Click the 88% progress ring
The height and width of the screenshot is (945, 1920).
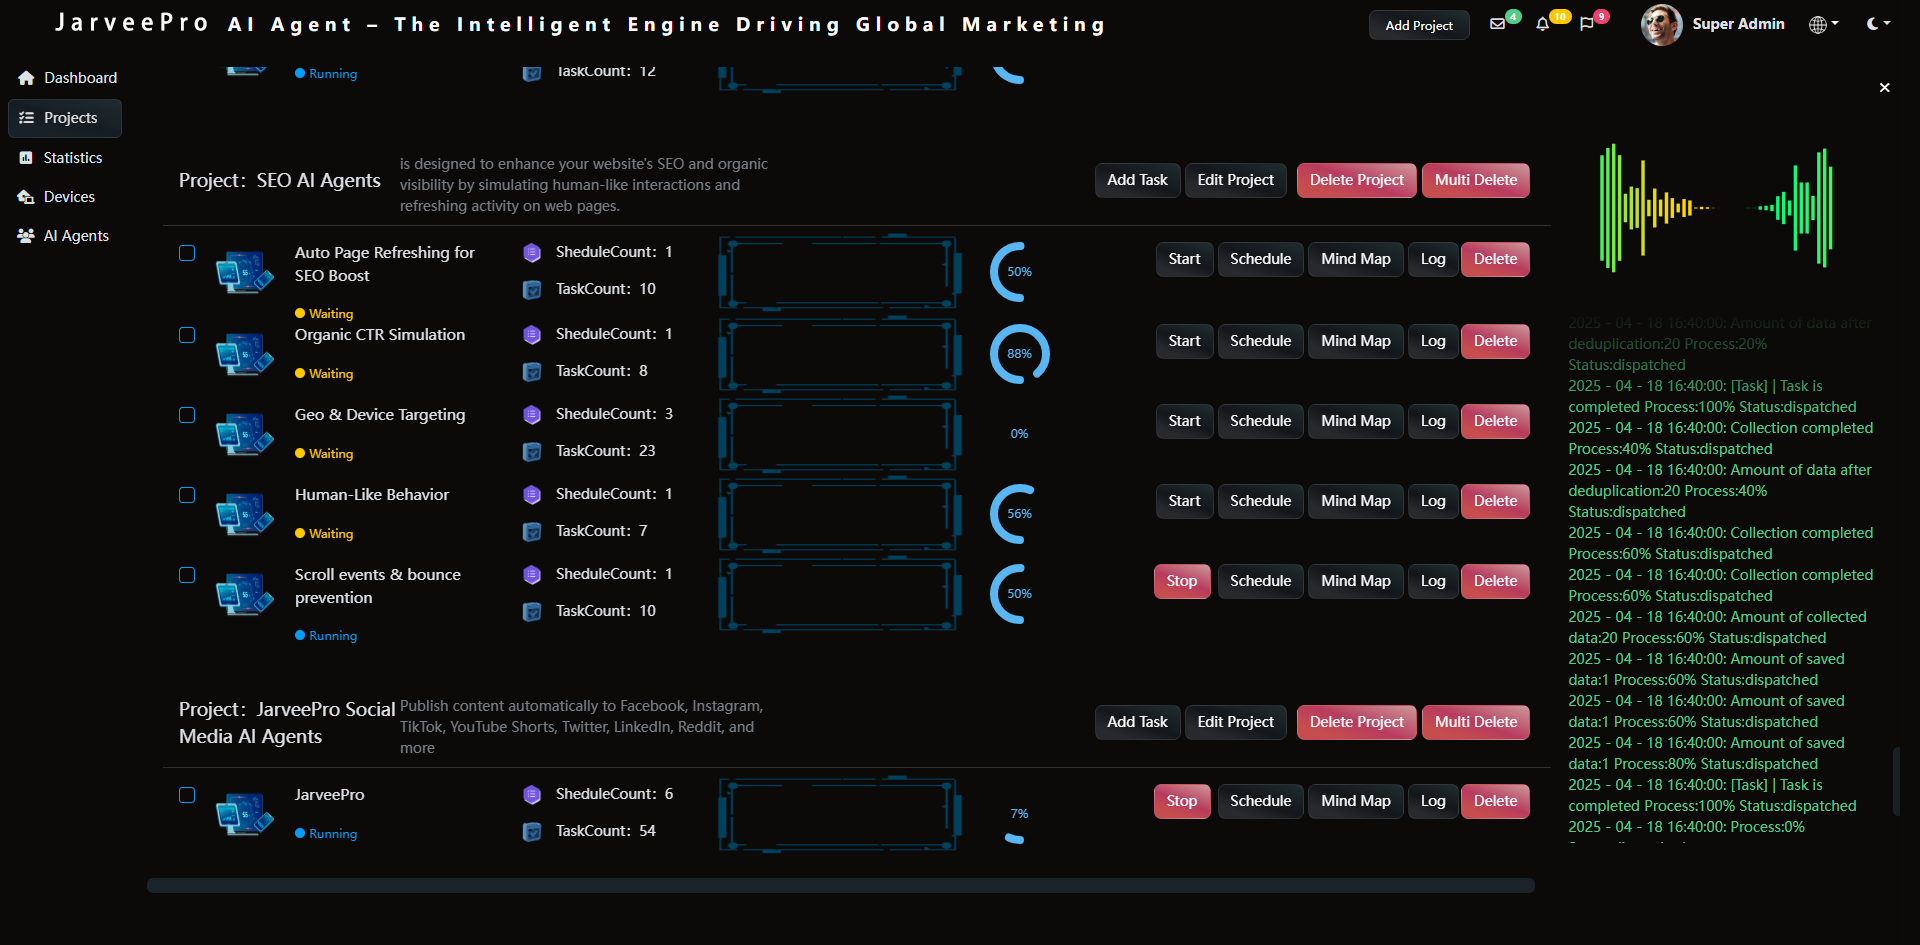1019,354
